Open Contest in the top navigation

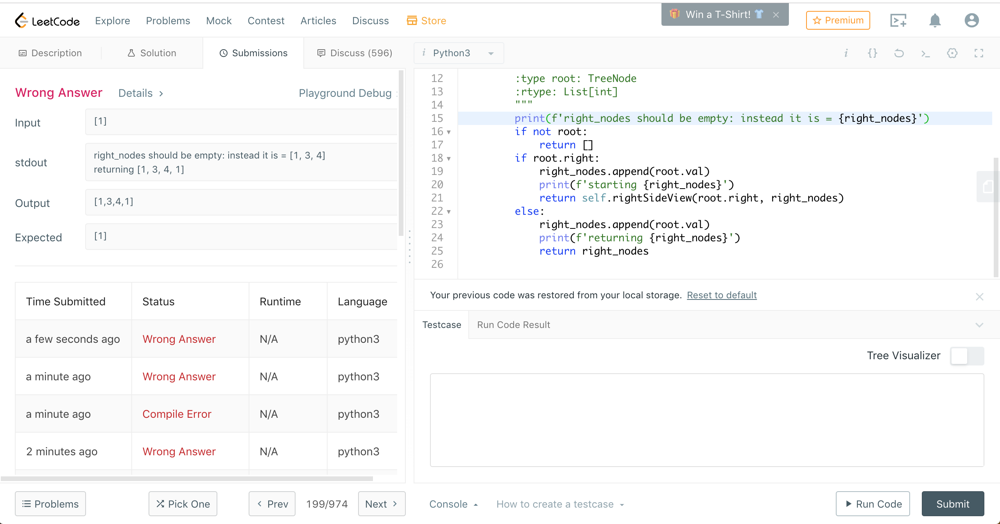click(266, 21)
